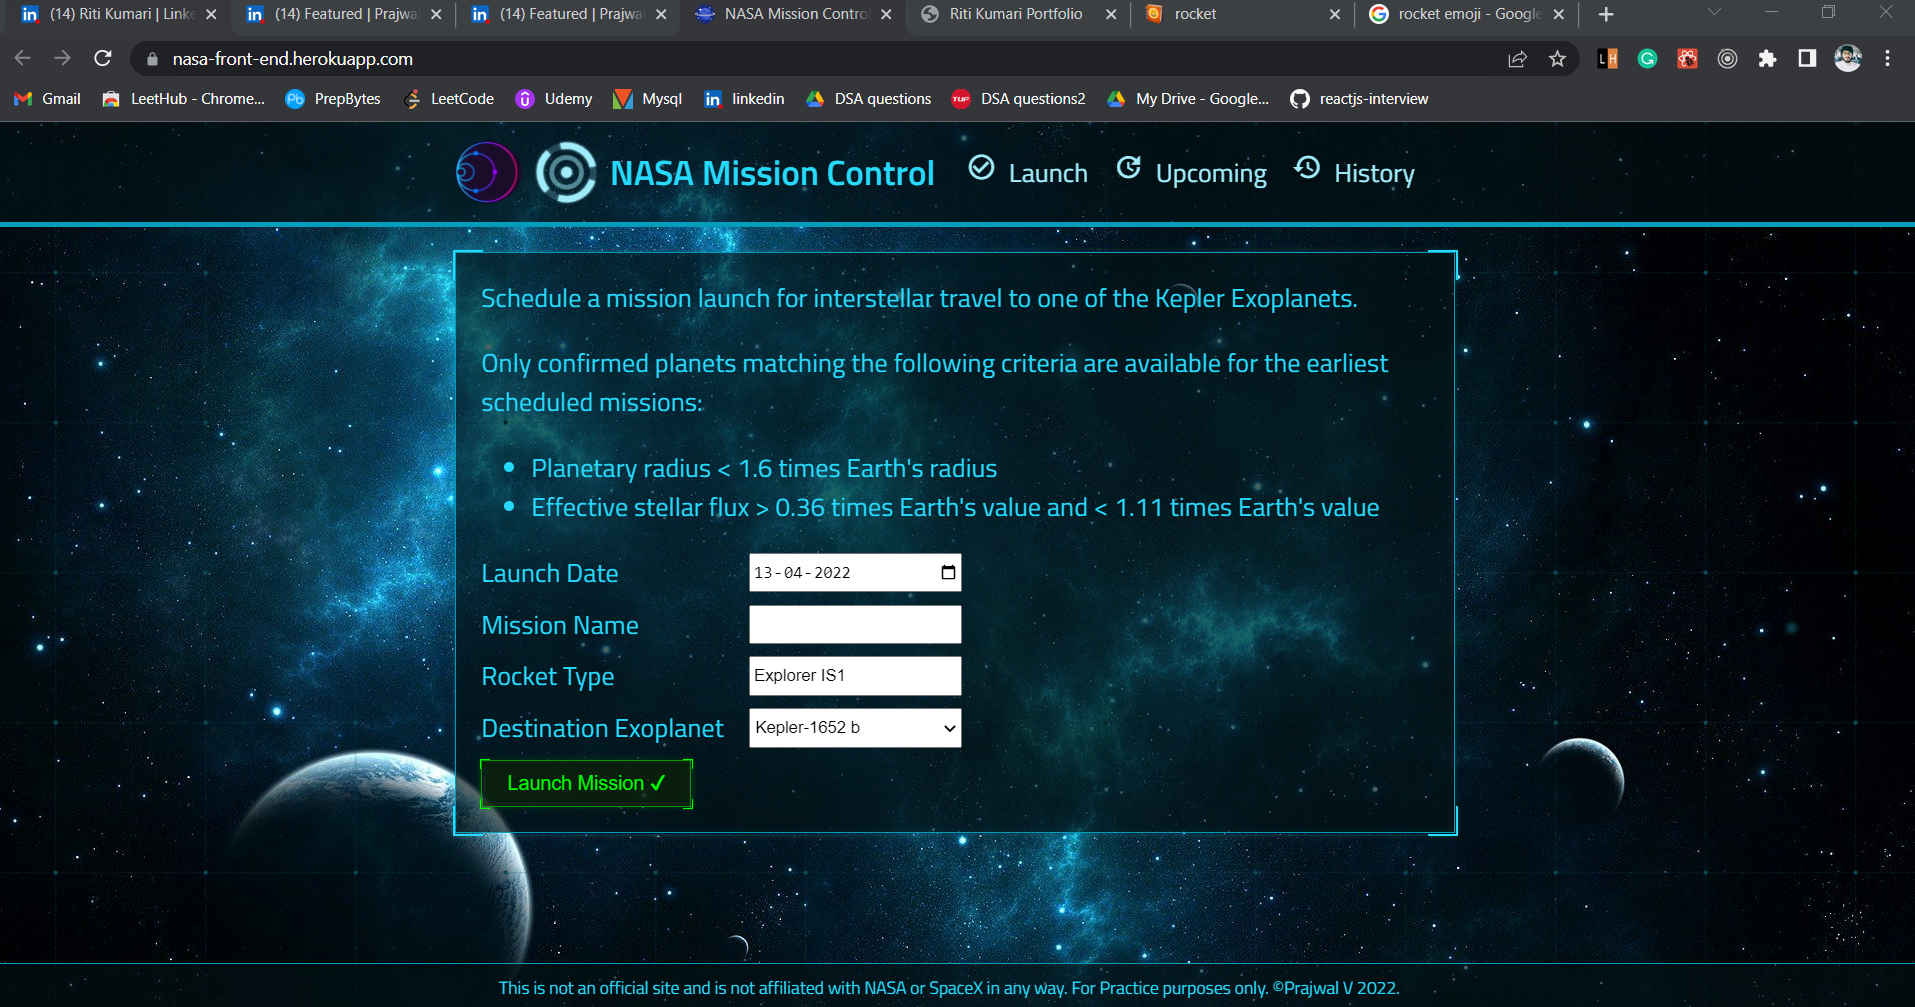Open the calendar picker in Launch Date
The image size is (1915, 1007).
tap(948, 573)
